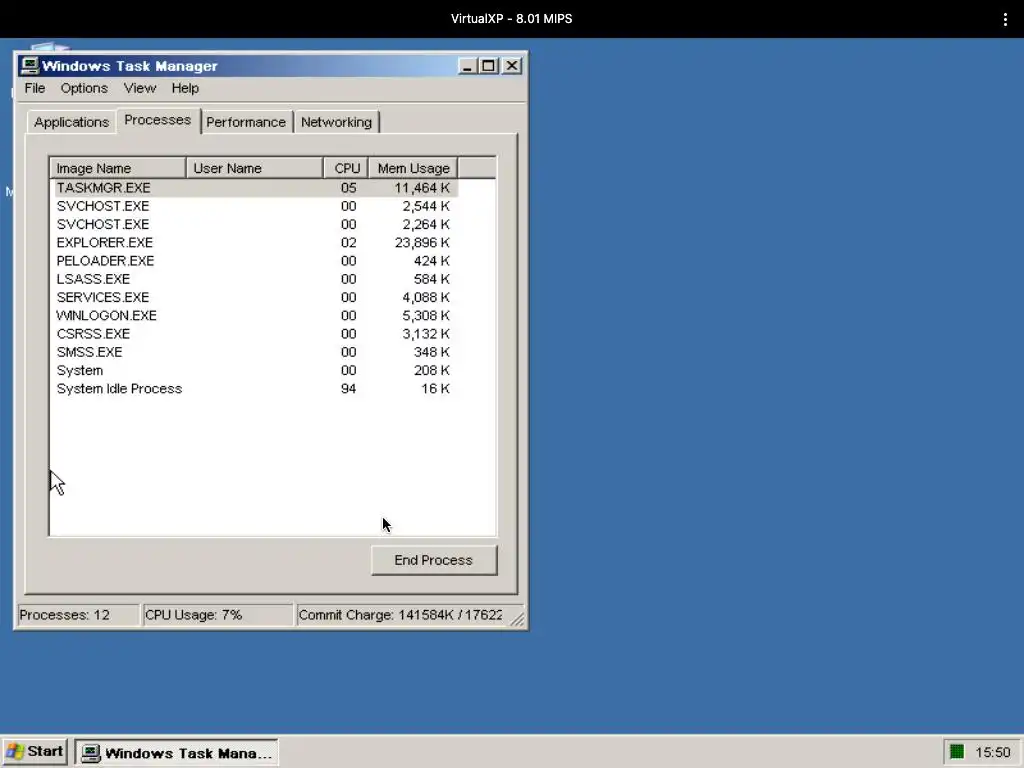Select the EXPLORER.EXE process

click(x=256, y=243)
